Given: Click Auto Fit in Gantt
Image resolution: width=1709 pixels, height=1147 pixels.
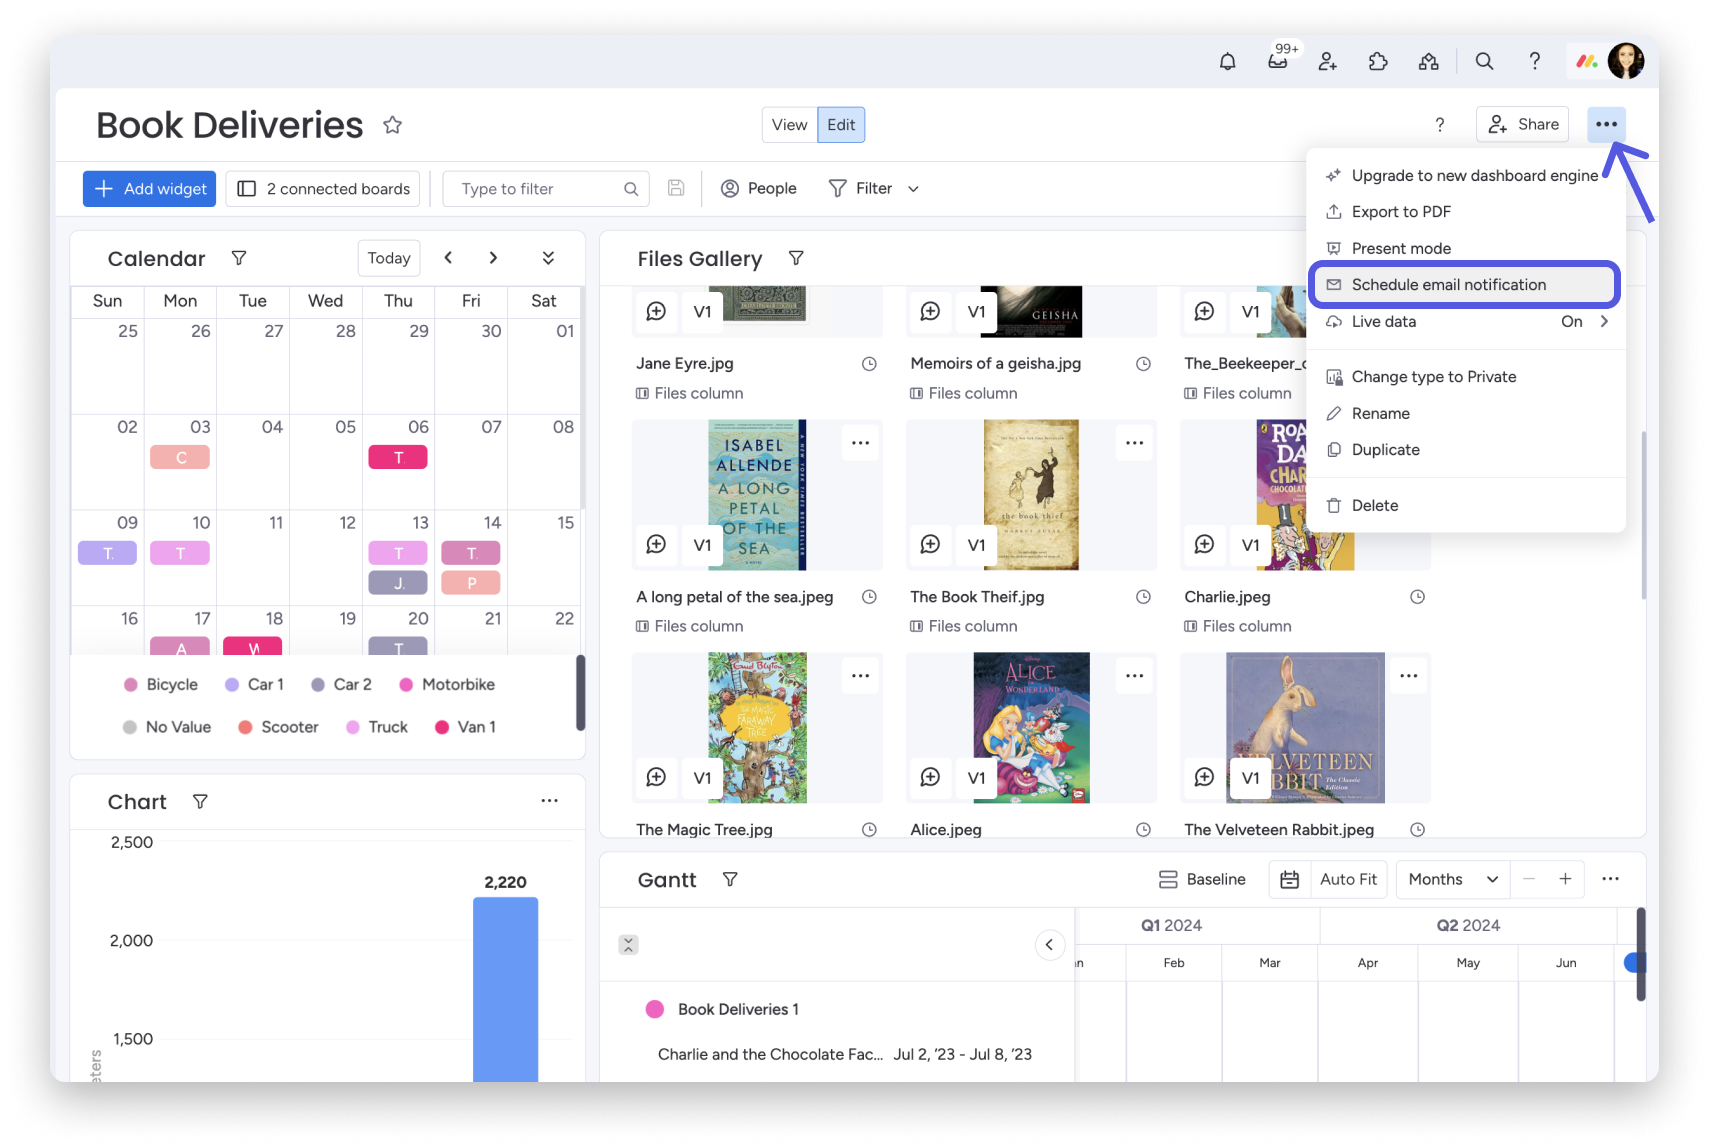Looking at the screenshot, I should pos(1348,879).
